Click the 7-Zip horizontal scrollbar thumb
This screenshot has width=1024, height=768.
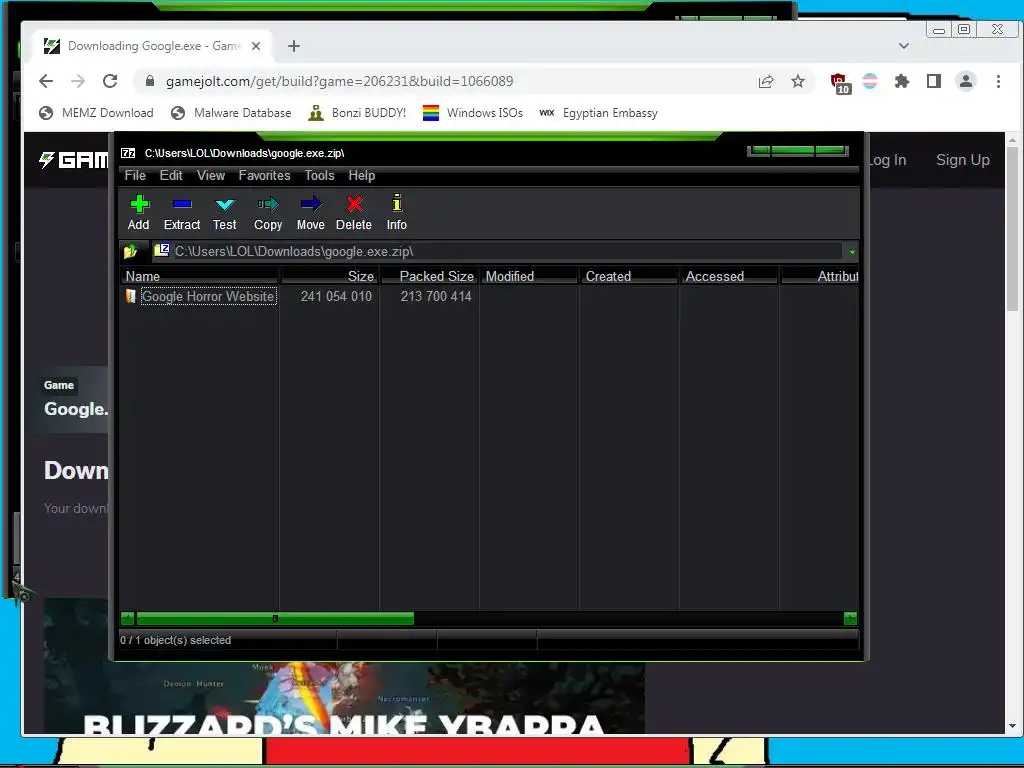pos(275,618)
